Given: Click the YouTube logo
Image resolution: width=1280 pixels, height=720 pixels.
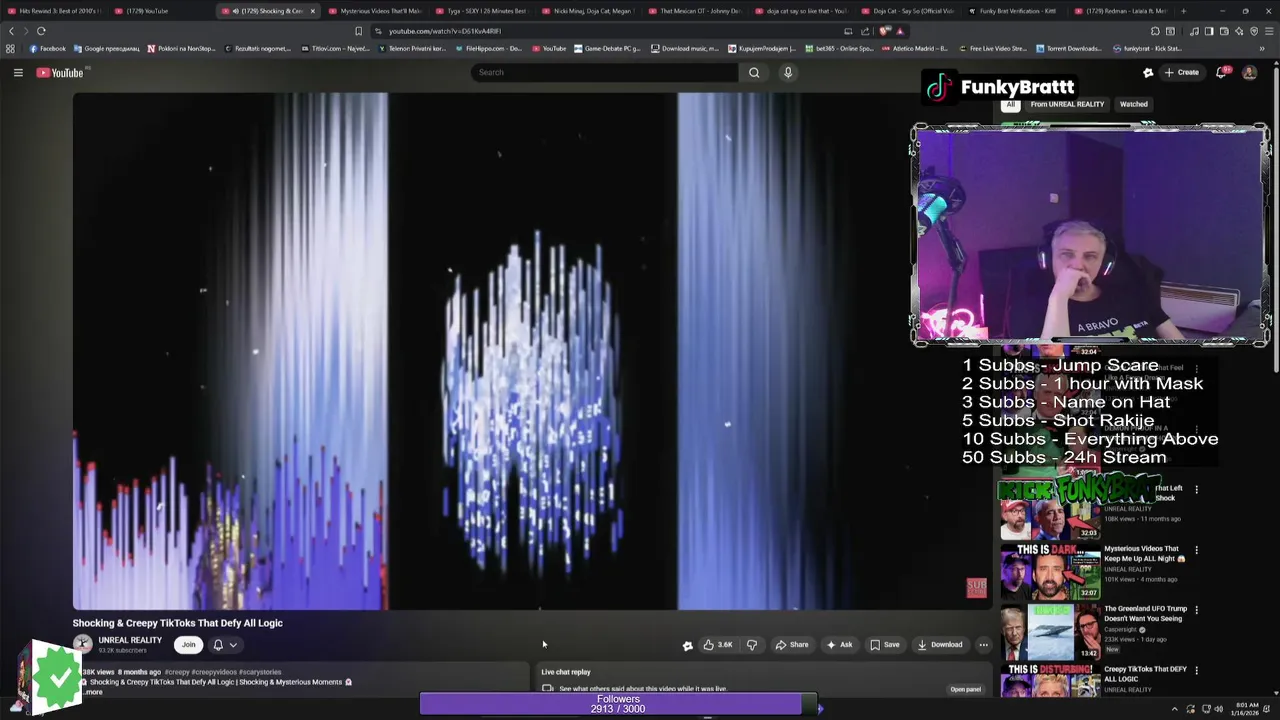Looking at the screenshot, I should click(x=60, y=72).
